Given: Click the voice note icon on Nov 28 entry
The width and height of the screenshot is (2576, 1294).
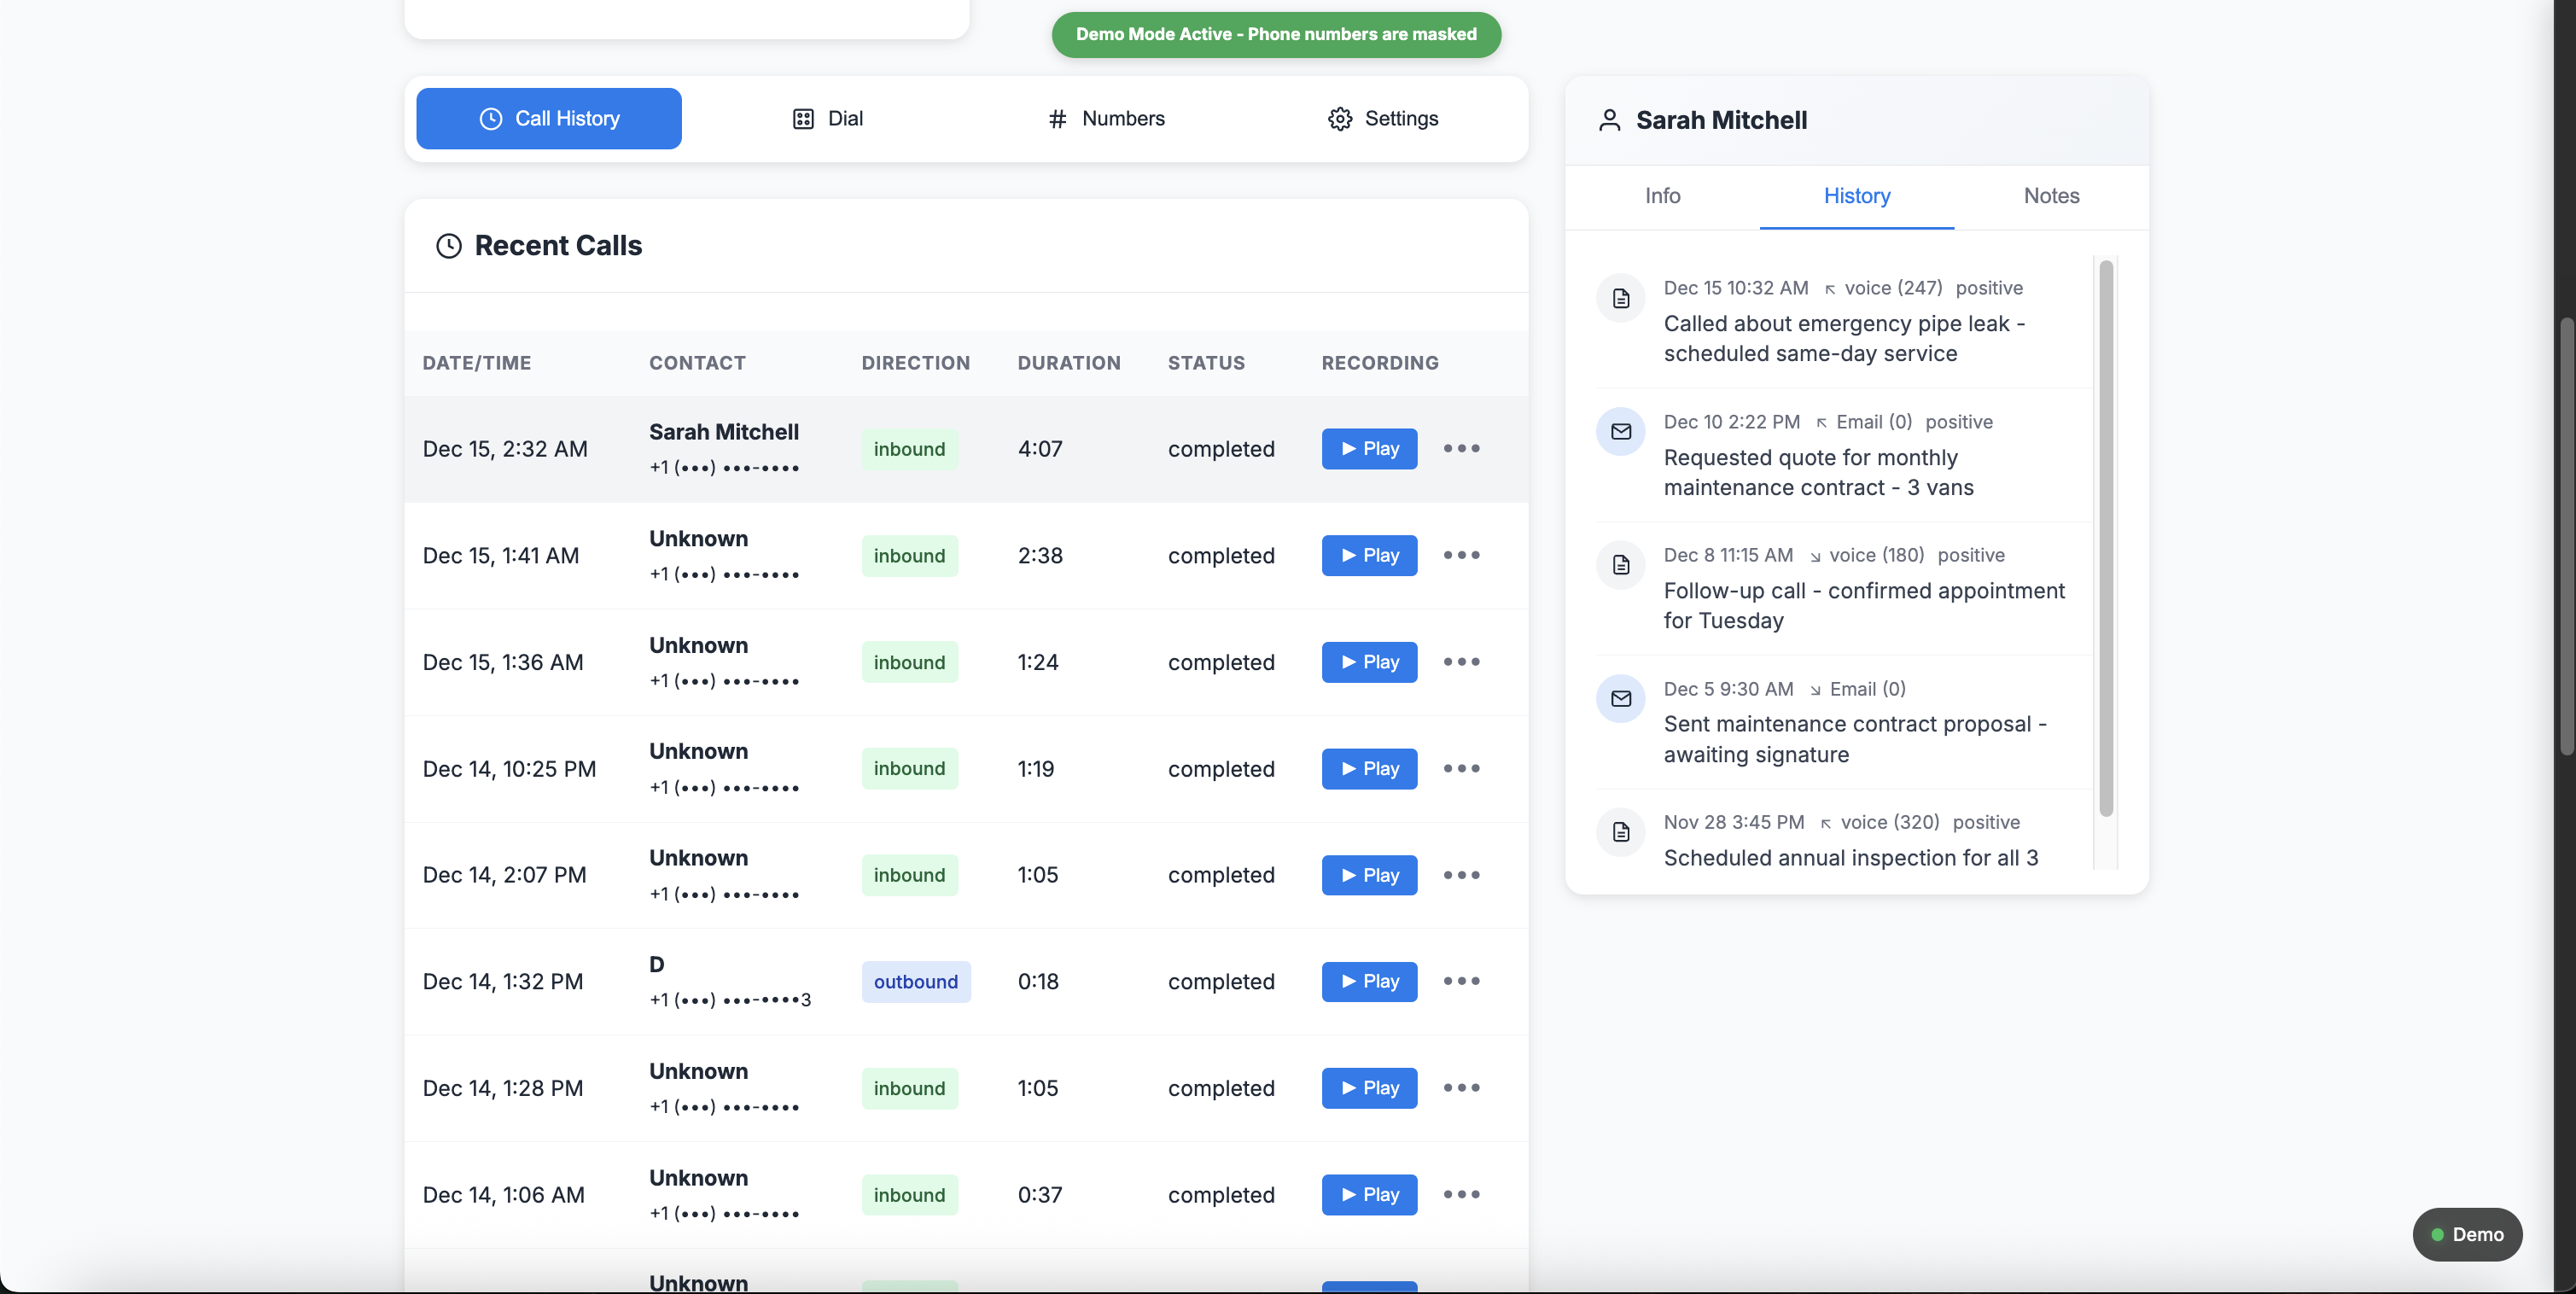Looking at the screenshot, I should pyautogui.click(x=1620, y=832).
